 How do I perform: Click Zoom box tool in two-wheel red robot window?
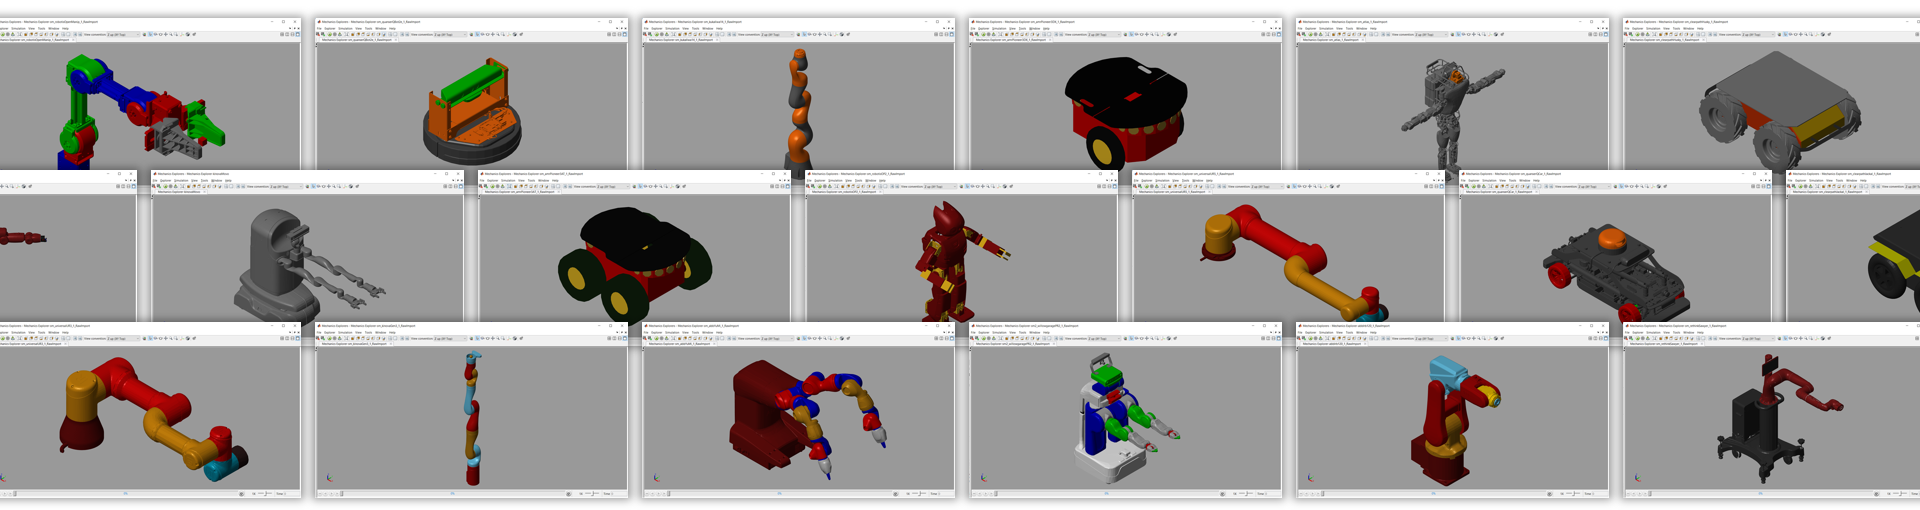click(x=1157, y=34)
